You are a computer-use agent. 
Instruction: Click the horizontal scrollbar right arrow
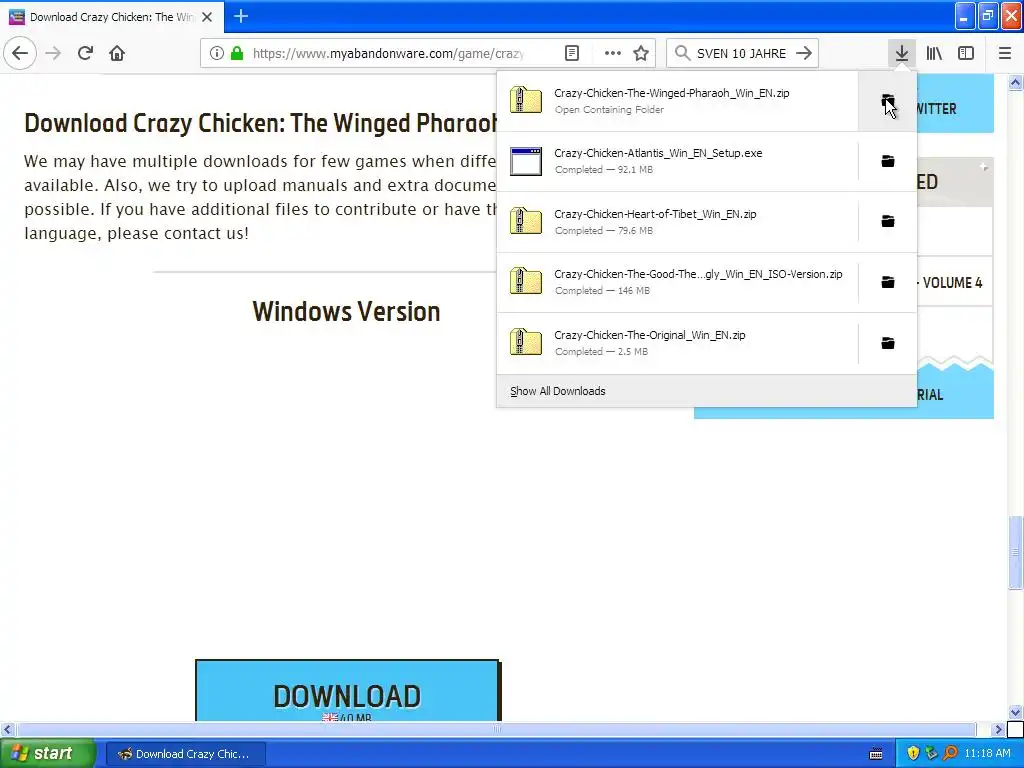998,729
